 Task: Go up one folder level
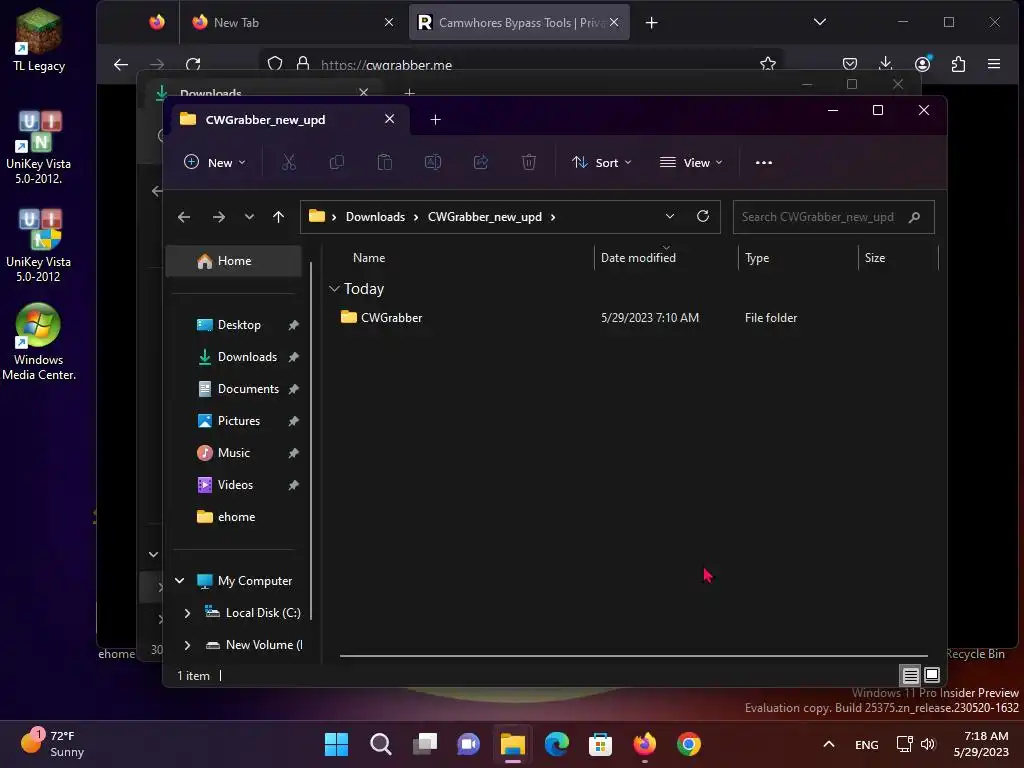(279, 217)
